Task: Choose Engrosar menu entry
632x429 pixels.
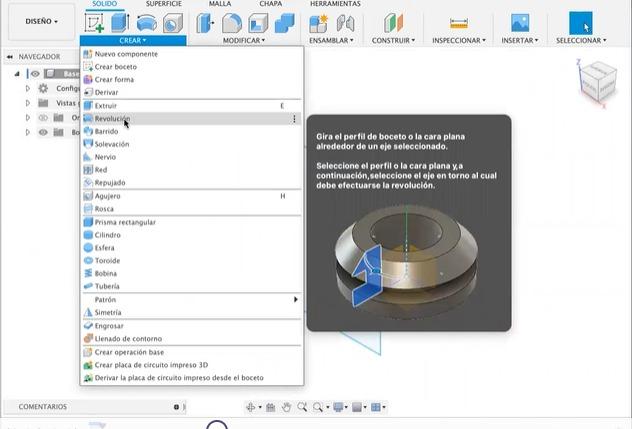Action: (192, 326)
